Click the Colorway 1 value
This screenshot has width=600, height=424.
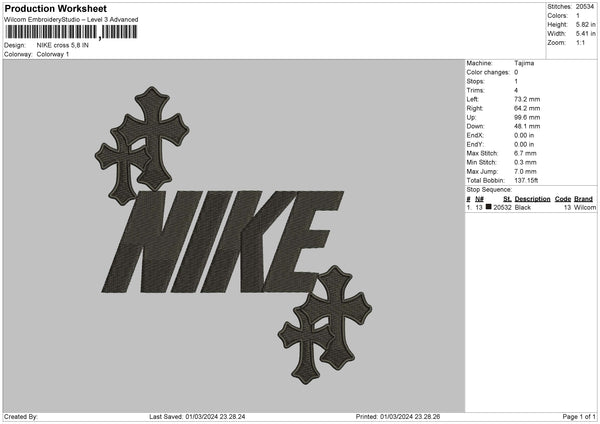tap(53, 54)
